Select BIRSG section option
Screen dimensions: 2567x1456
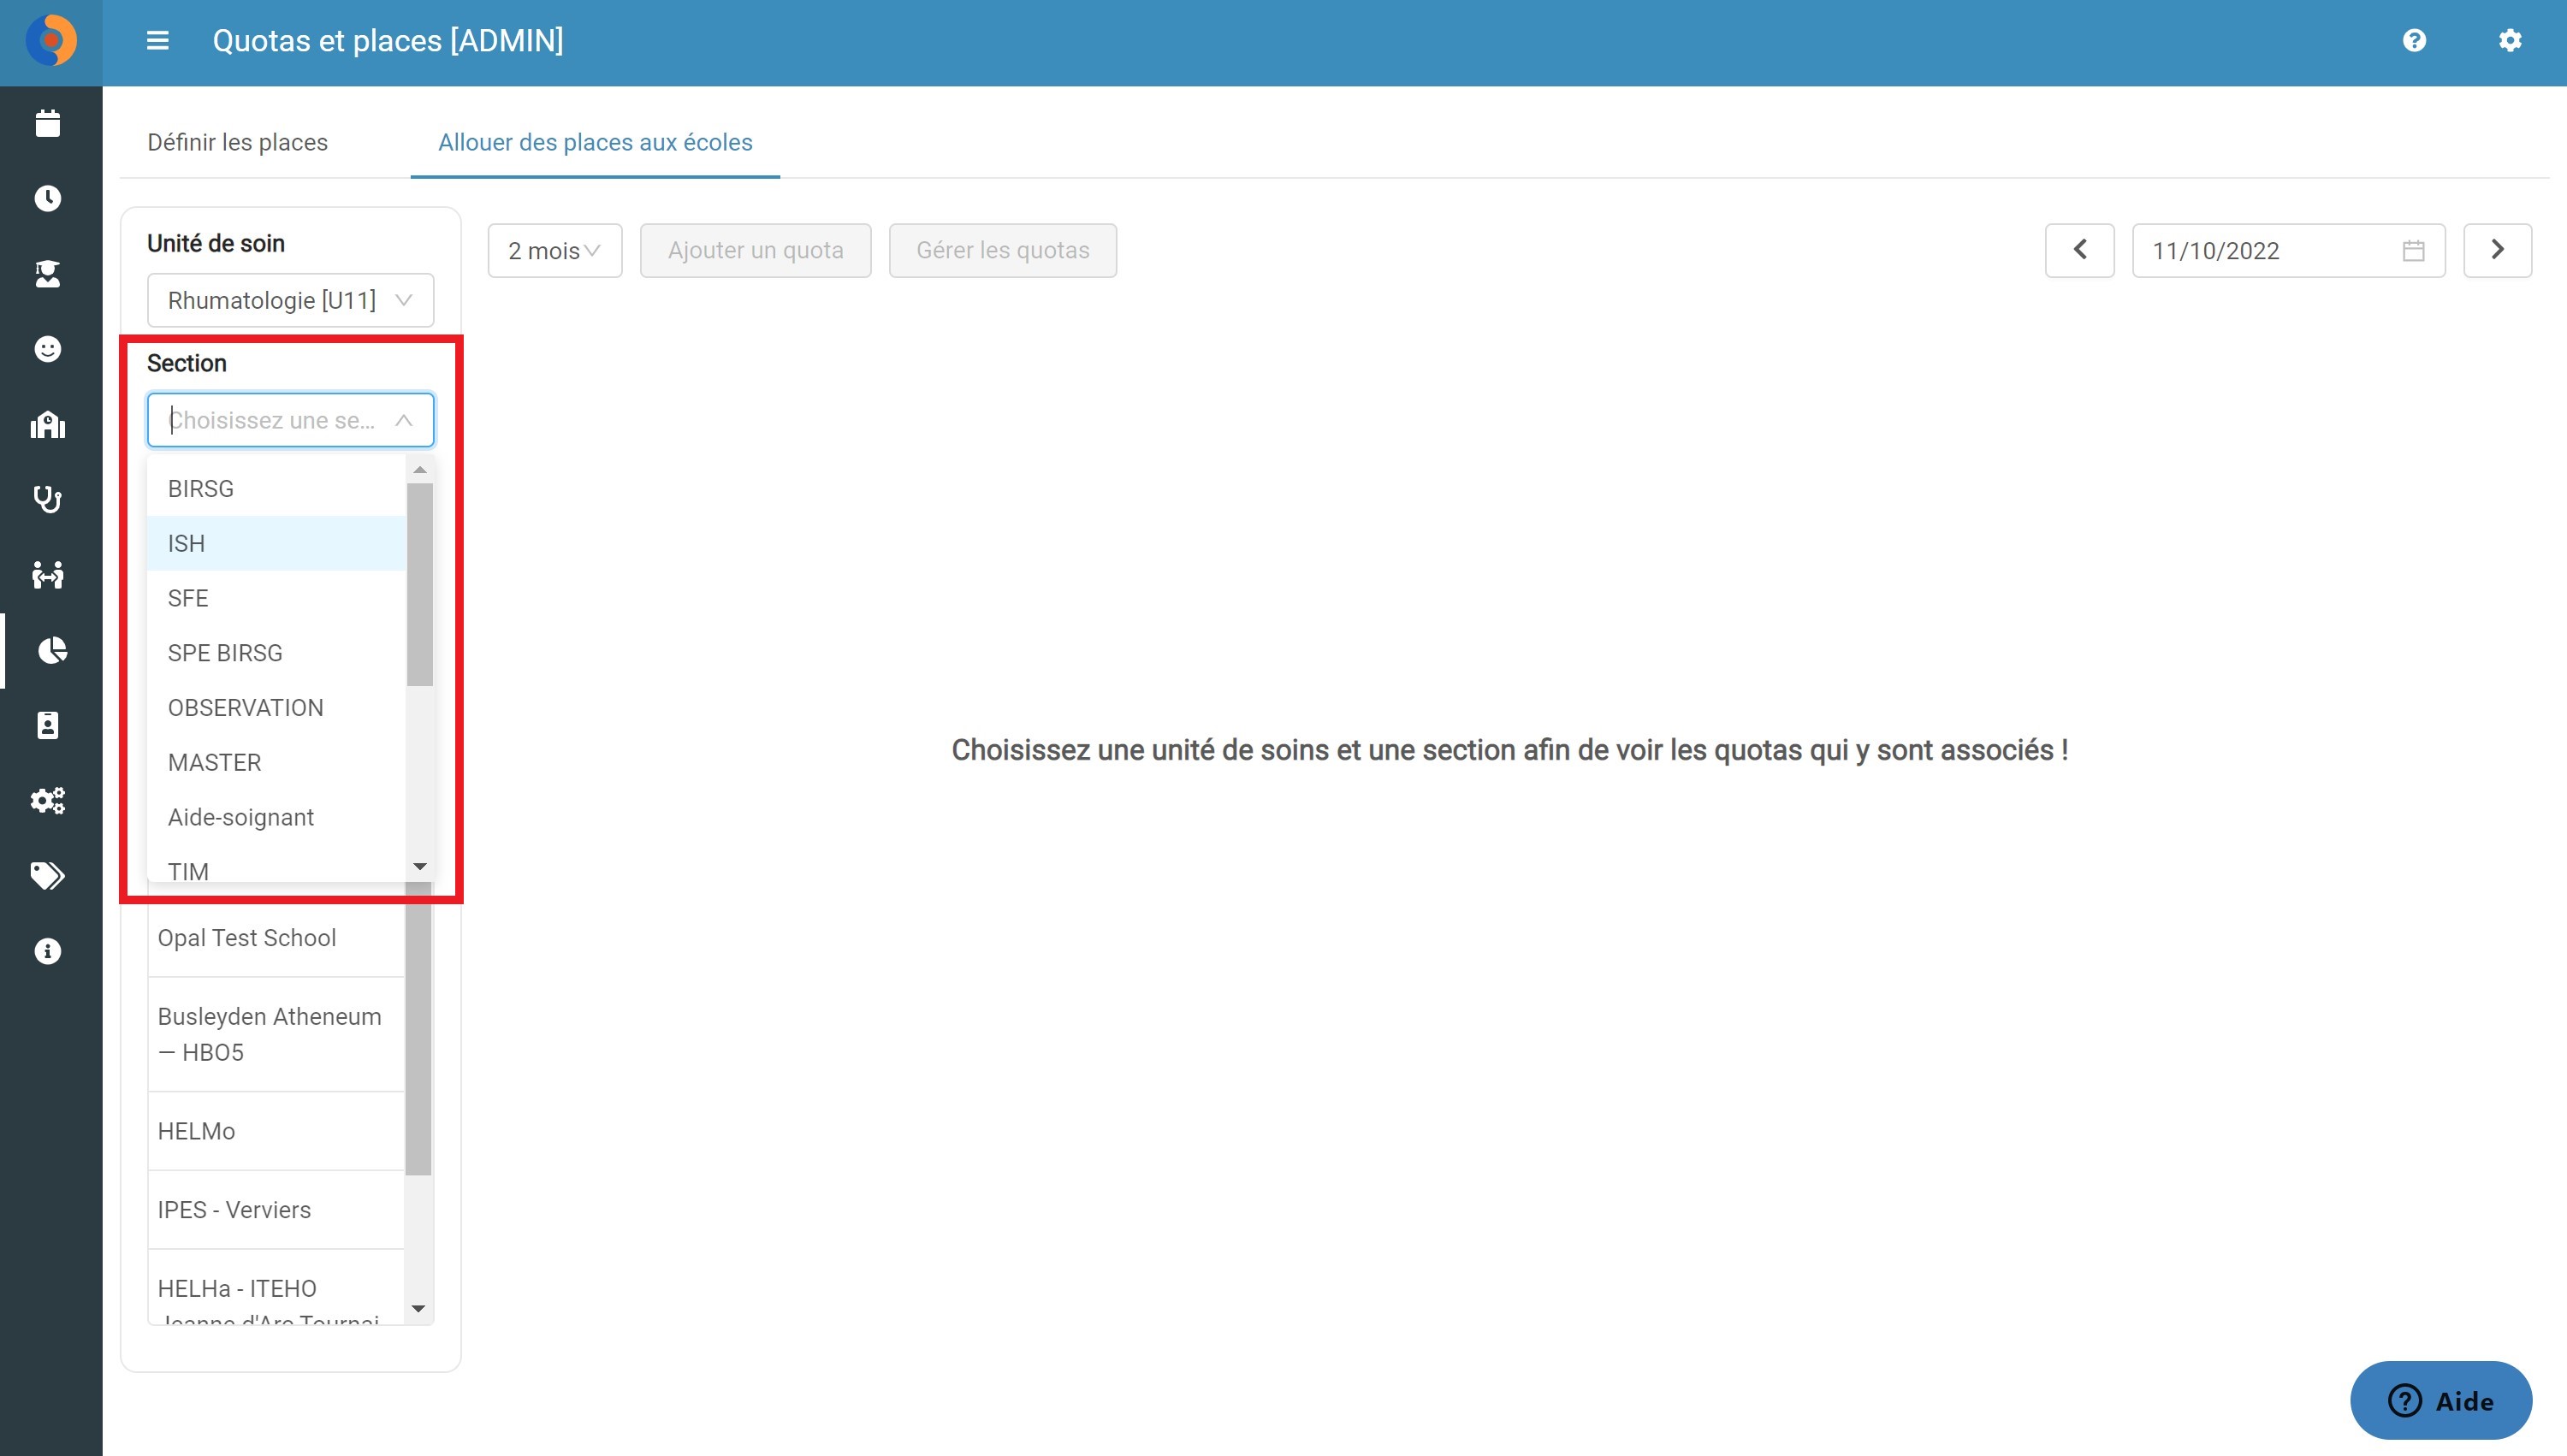tap(276, 489)
